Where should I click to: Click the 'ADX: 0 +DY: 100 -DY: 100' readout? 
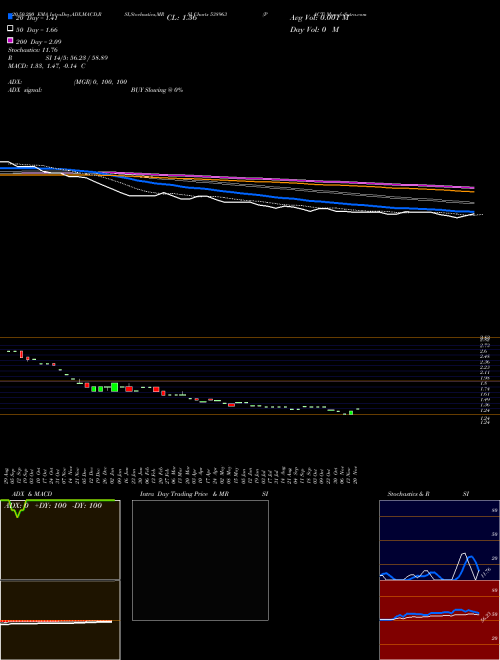pos(53,506)
